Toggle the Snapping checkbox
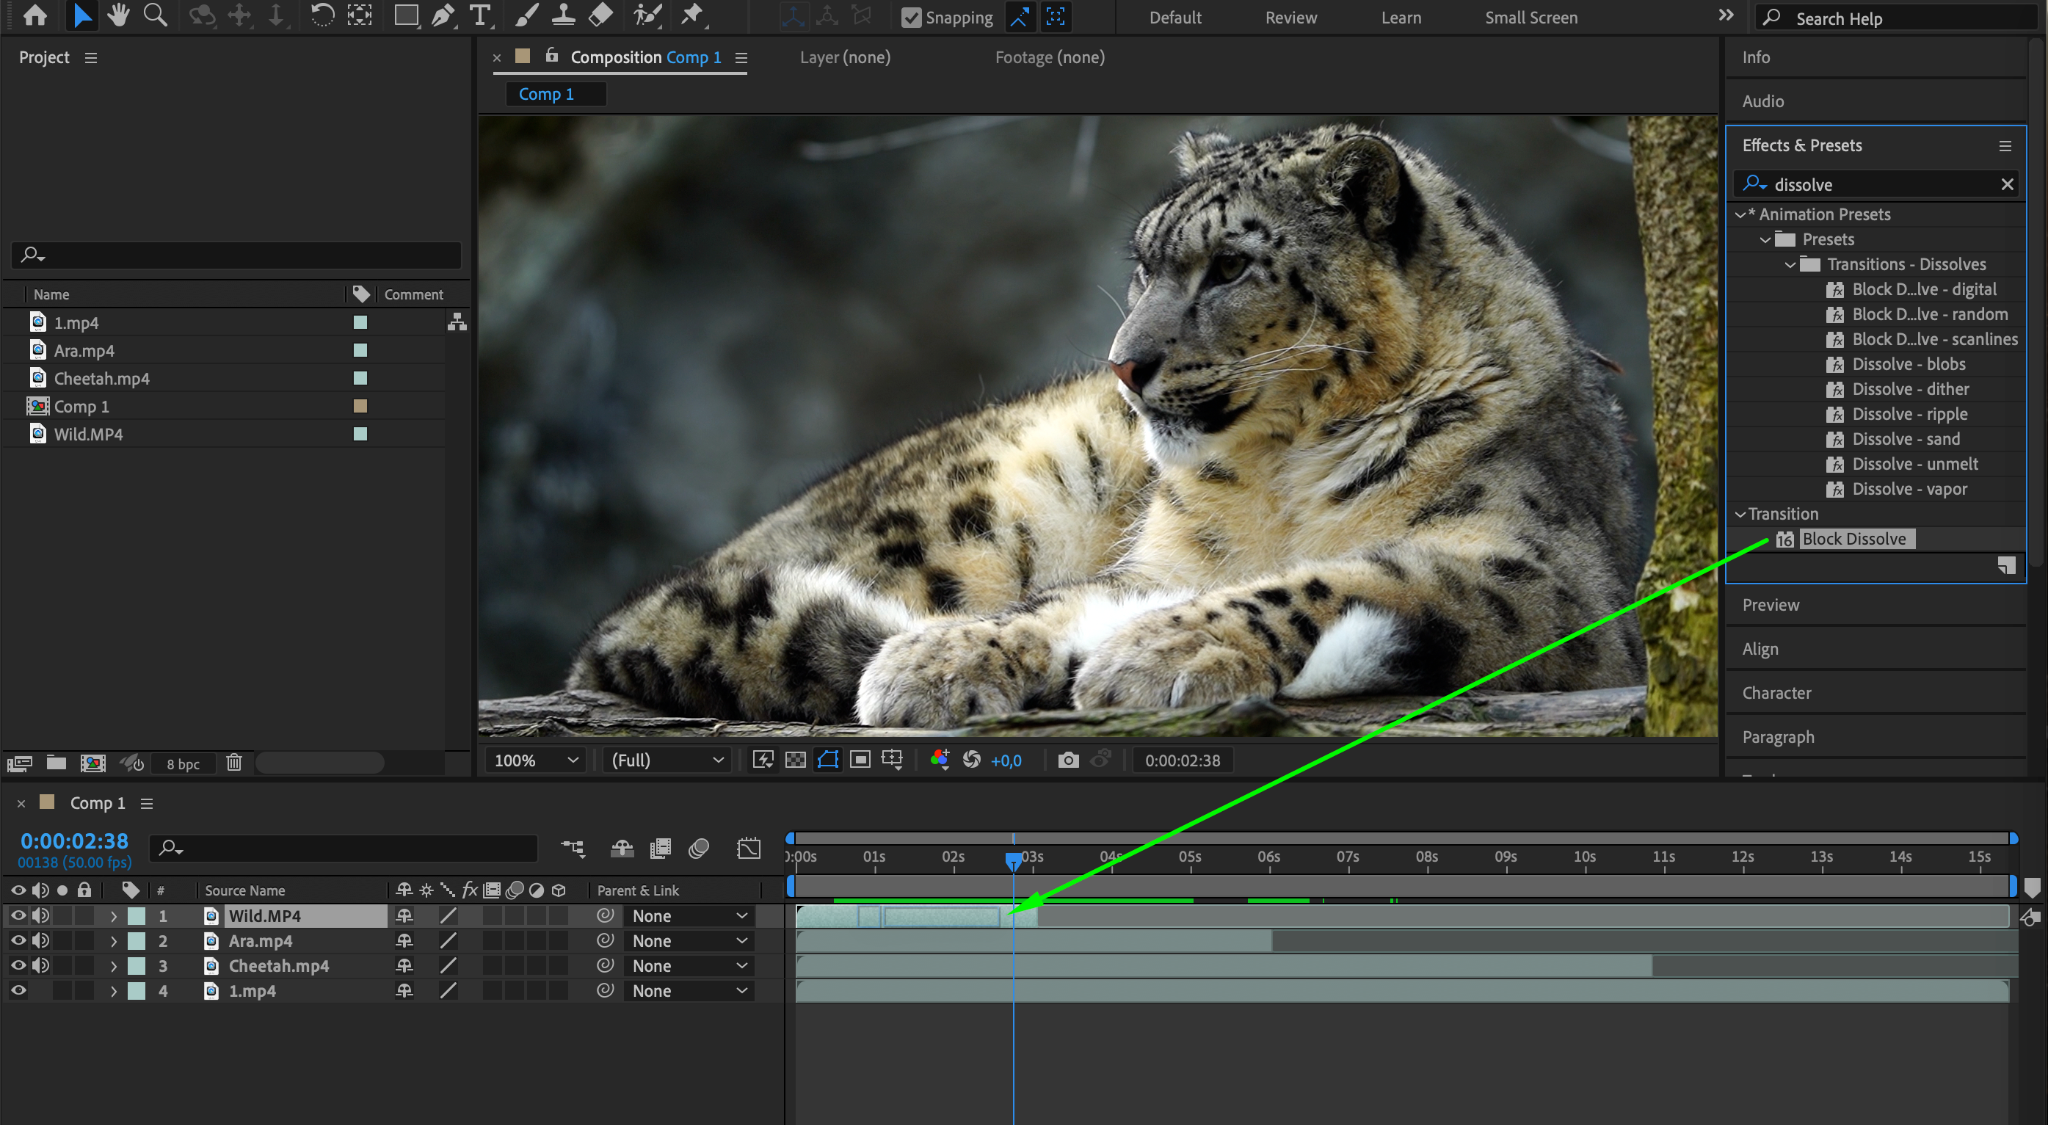This screenshot has width=2048, height=1125. 911,17
